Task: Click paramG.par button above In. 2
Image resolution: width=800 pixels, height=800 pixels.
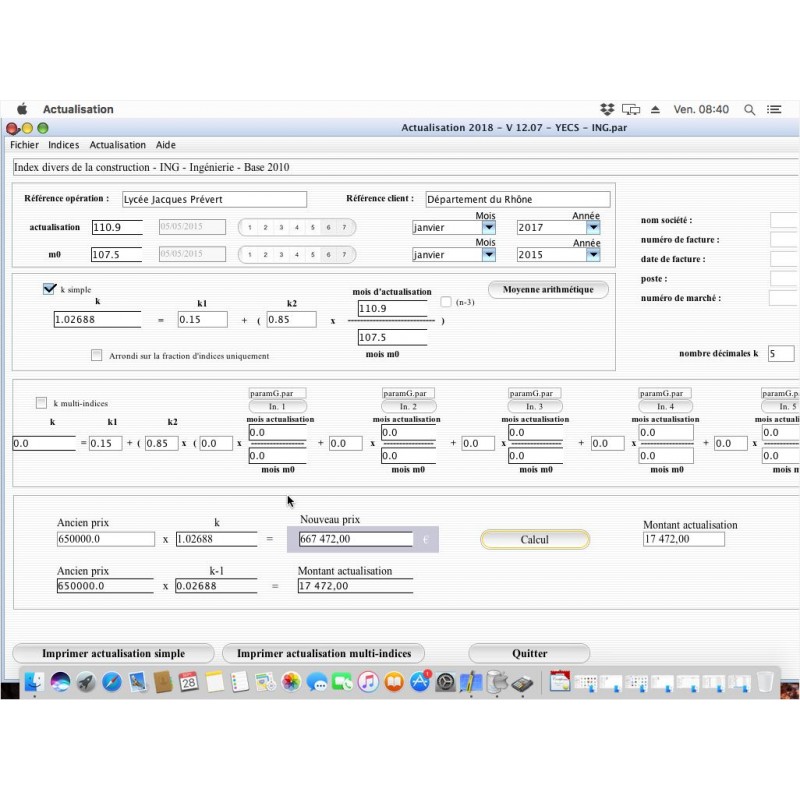Action: (x=408, y=393)
